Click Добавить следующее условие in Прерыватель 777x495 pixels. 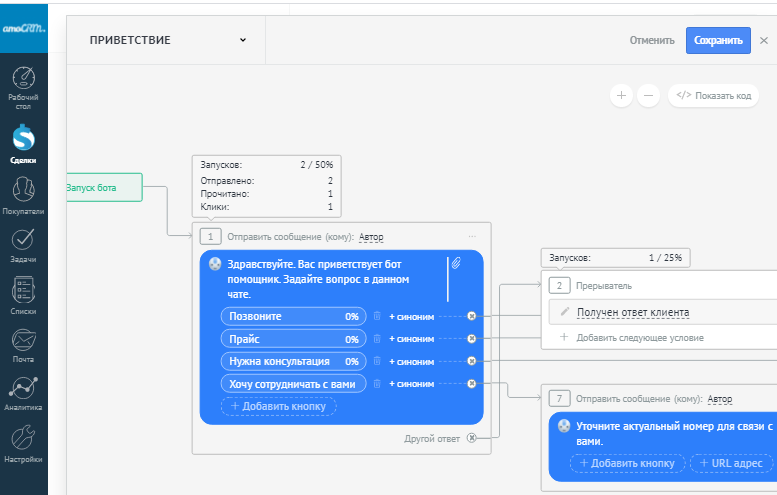coord(639,338)
